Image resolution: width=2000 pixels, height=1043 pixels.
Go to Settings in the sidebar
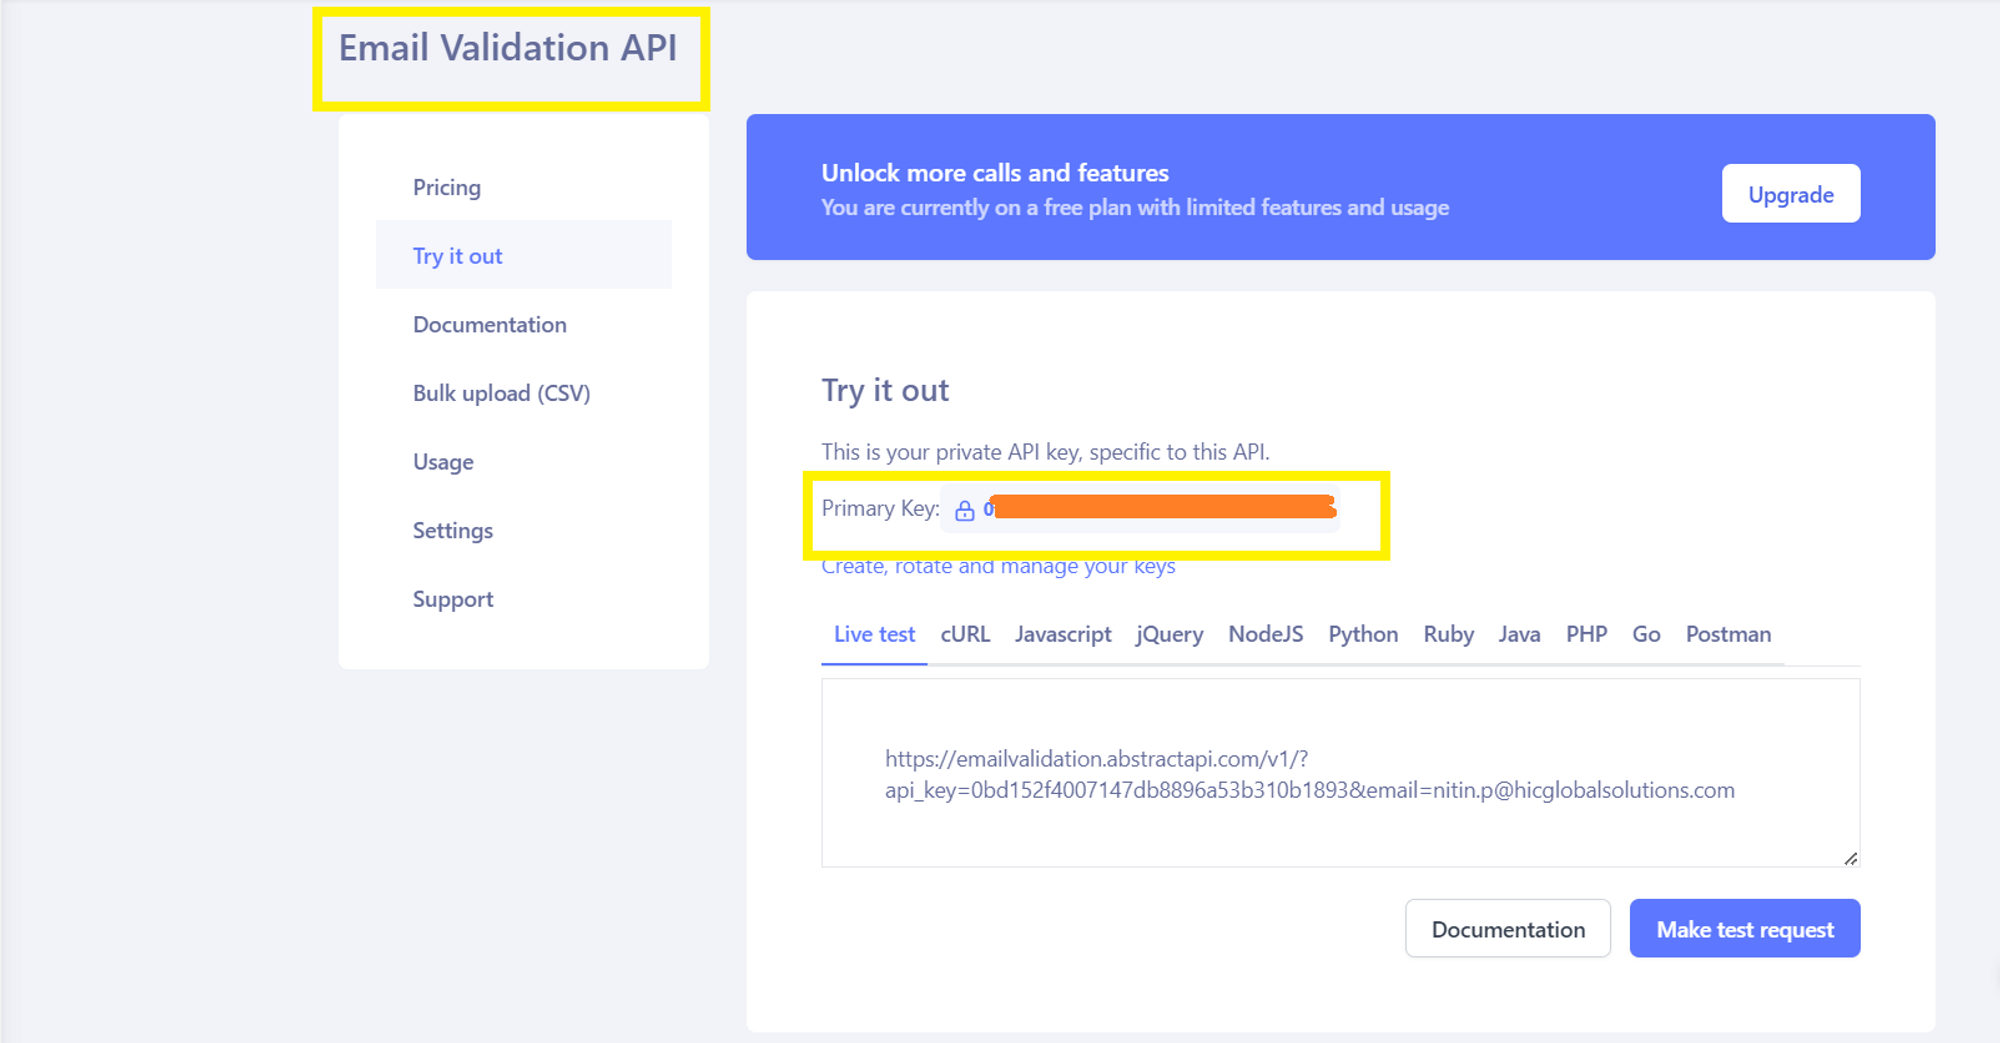point(452,530)
